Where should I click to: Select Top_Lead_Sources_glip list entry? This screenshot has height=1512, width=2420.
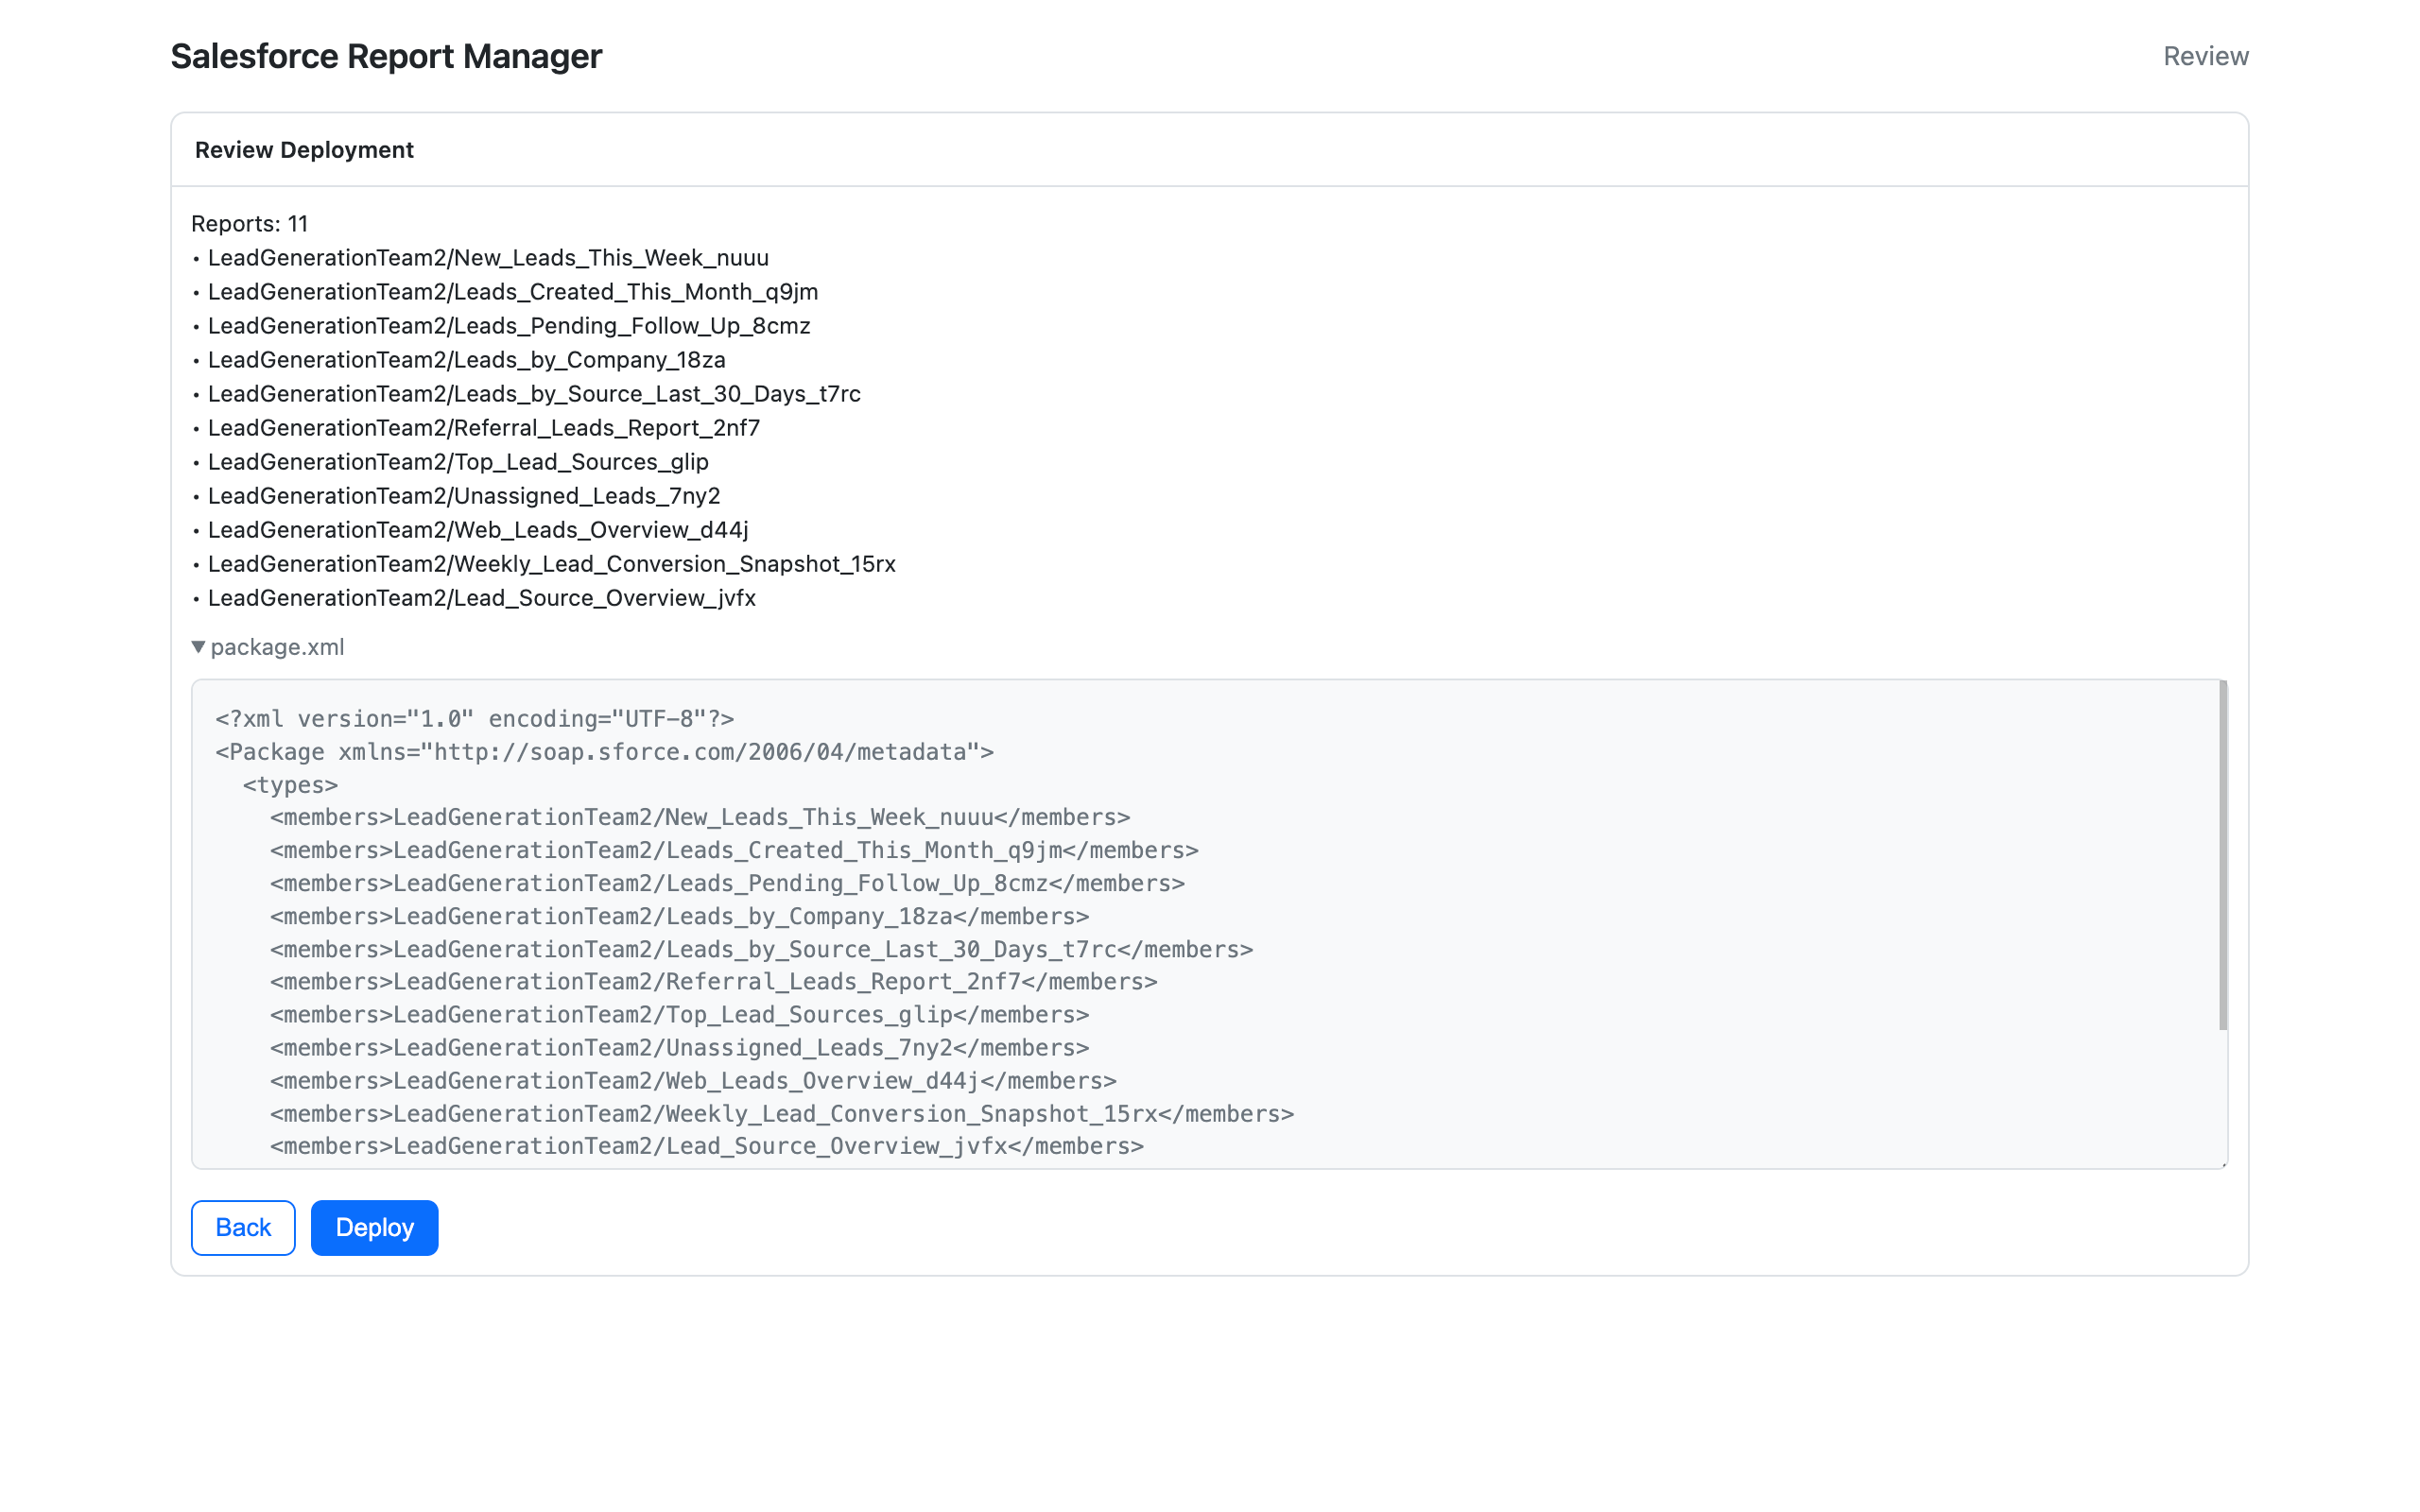point(458,462)
